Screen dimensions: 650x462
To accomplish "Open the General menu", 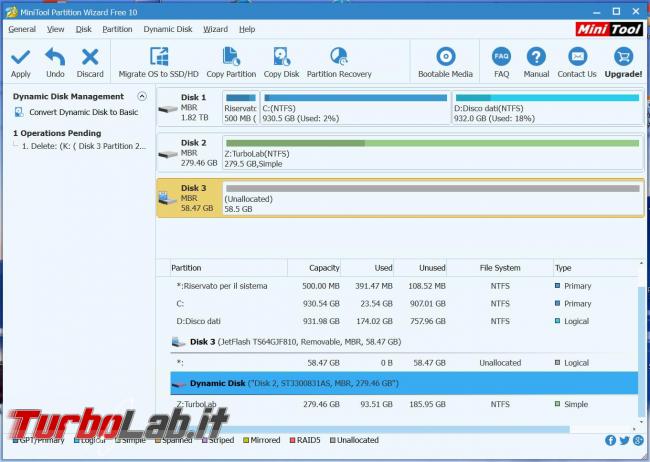I will click(x=22, y=29).
